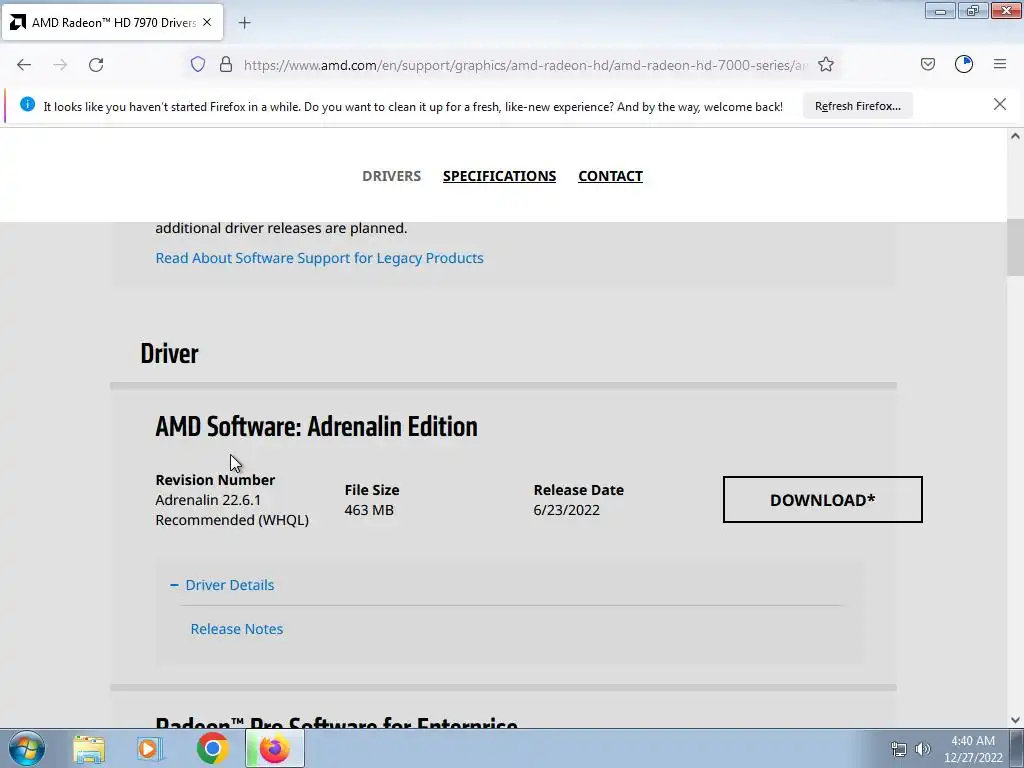This screenshot has height=768, width=1024.
Task: Click the 'Recommended (WHQL)' text
Action: click(232, 520)
